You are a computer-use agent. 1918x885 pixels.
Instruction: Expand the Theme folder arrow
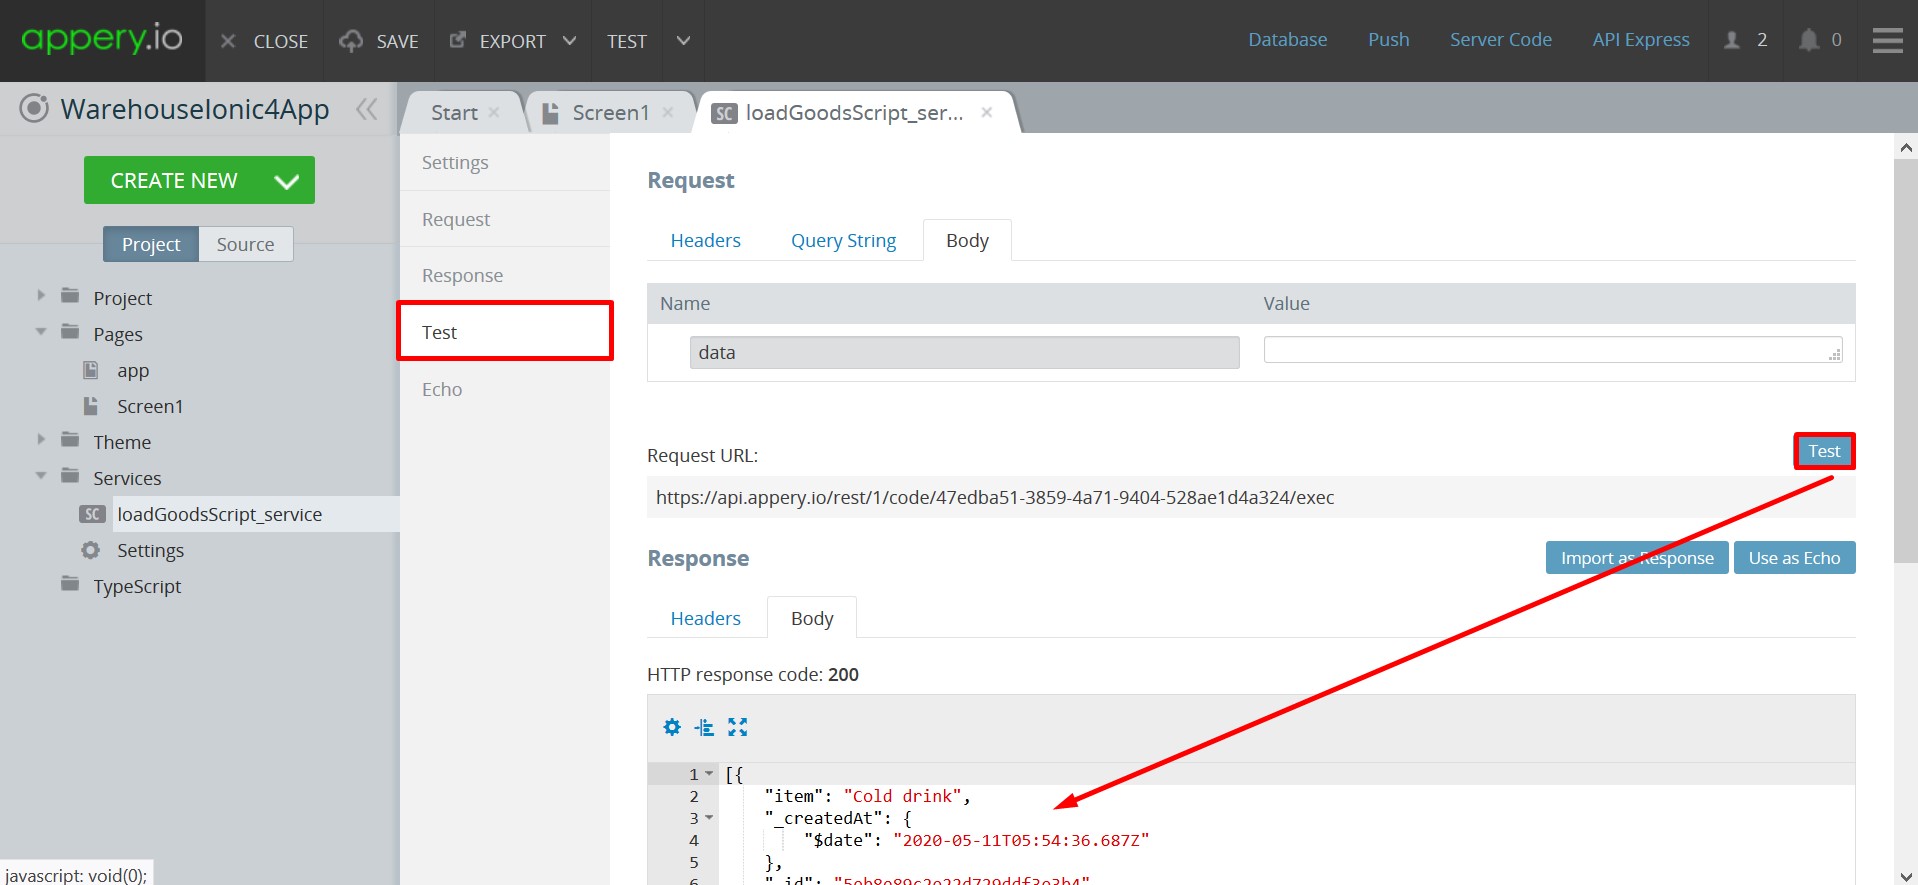pyautogui.click(x=41, y=440)
